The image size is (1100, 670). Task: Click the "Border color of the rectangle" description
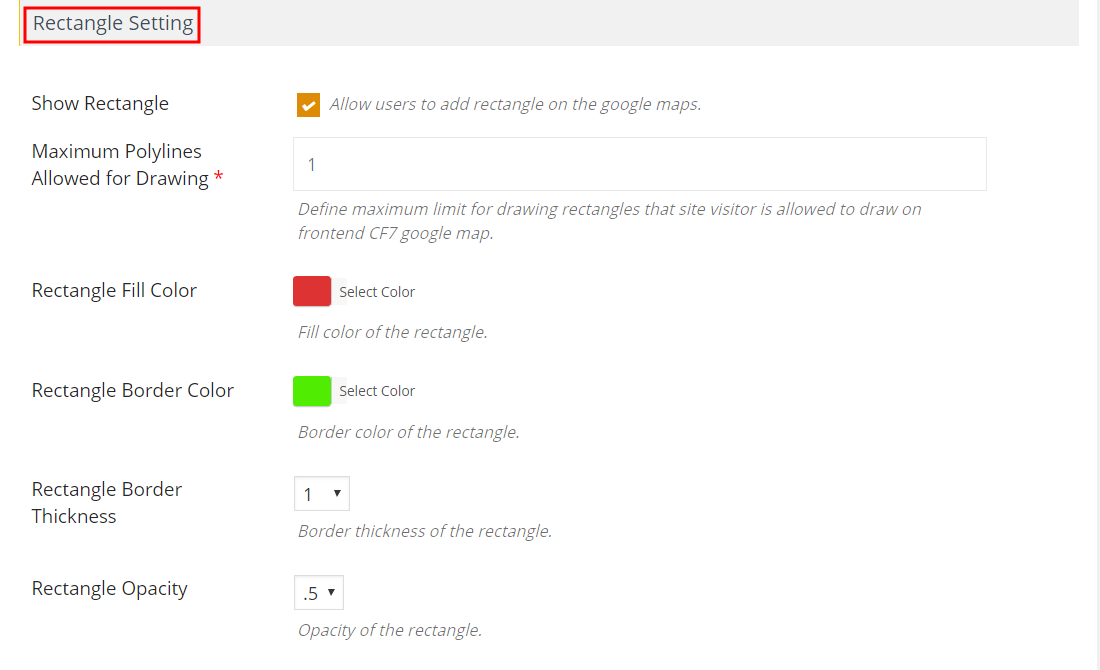408,433
